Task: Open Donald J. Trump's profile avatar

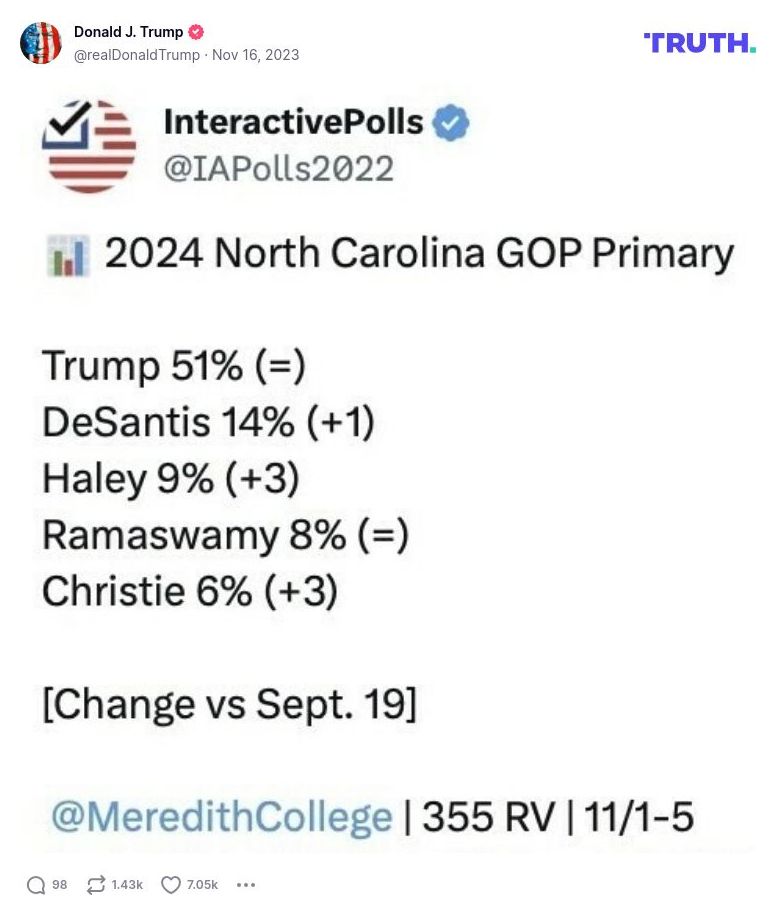Action: [42, 43]
